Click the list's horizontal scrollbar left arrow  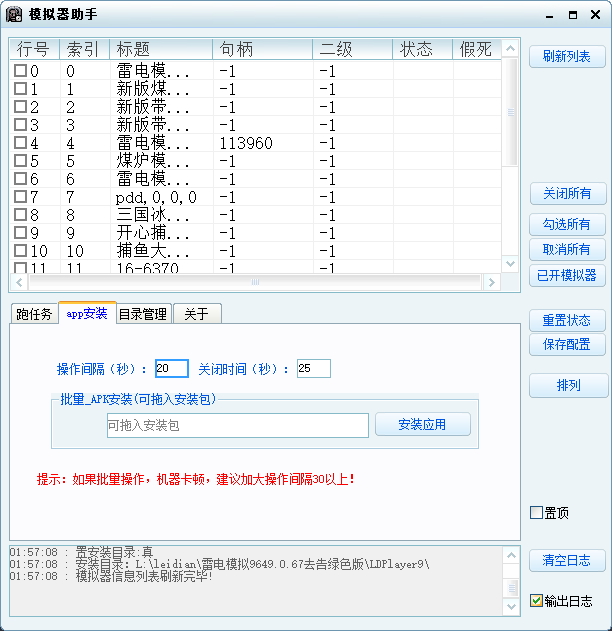tap(19, 283)
